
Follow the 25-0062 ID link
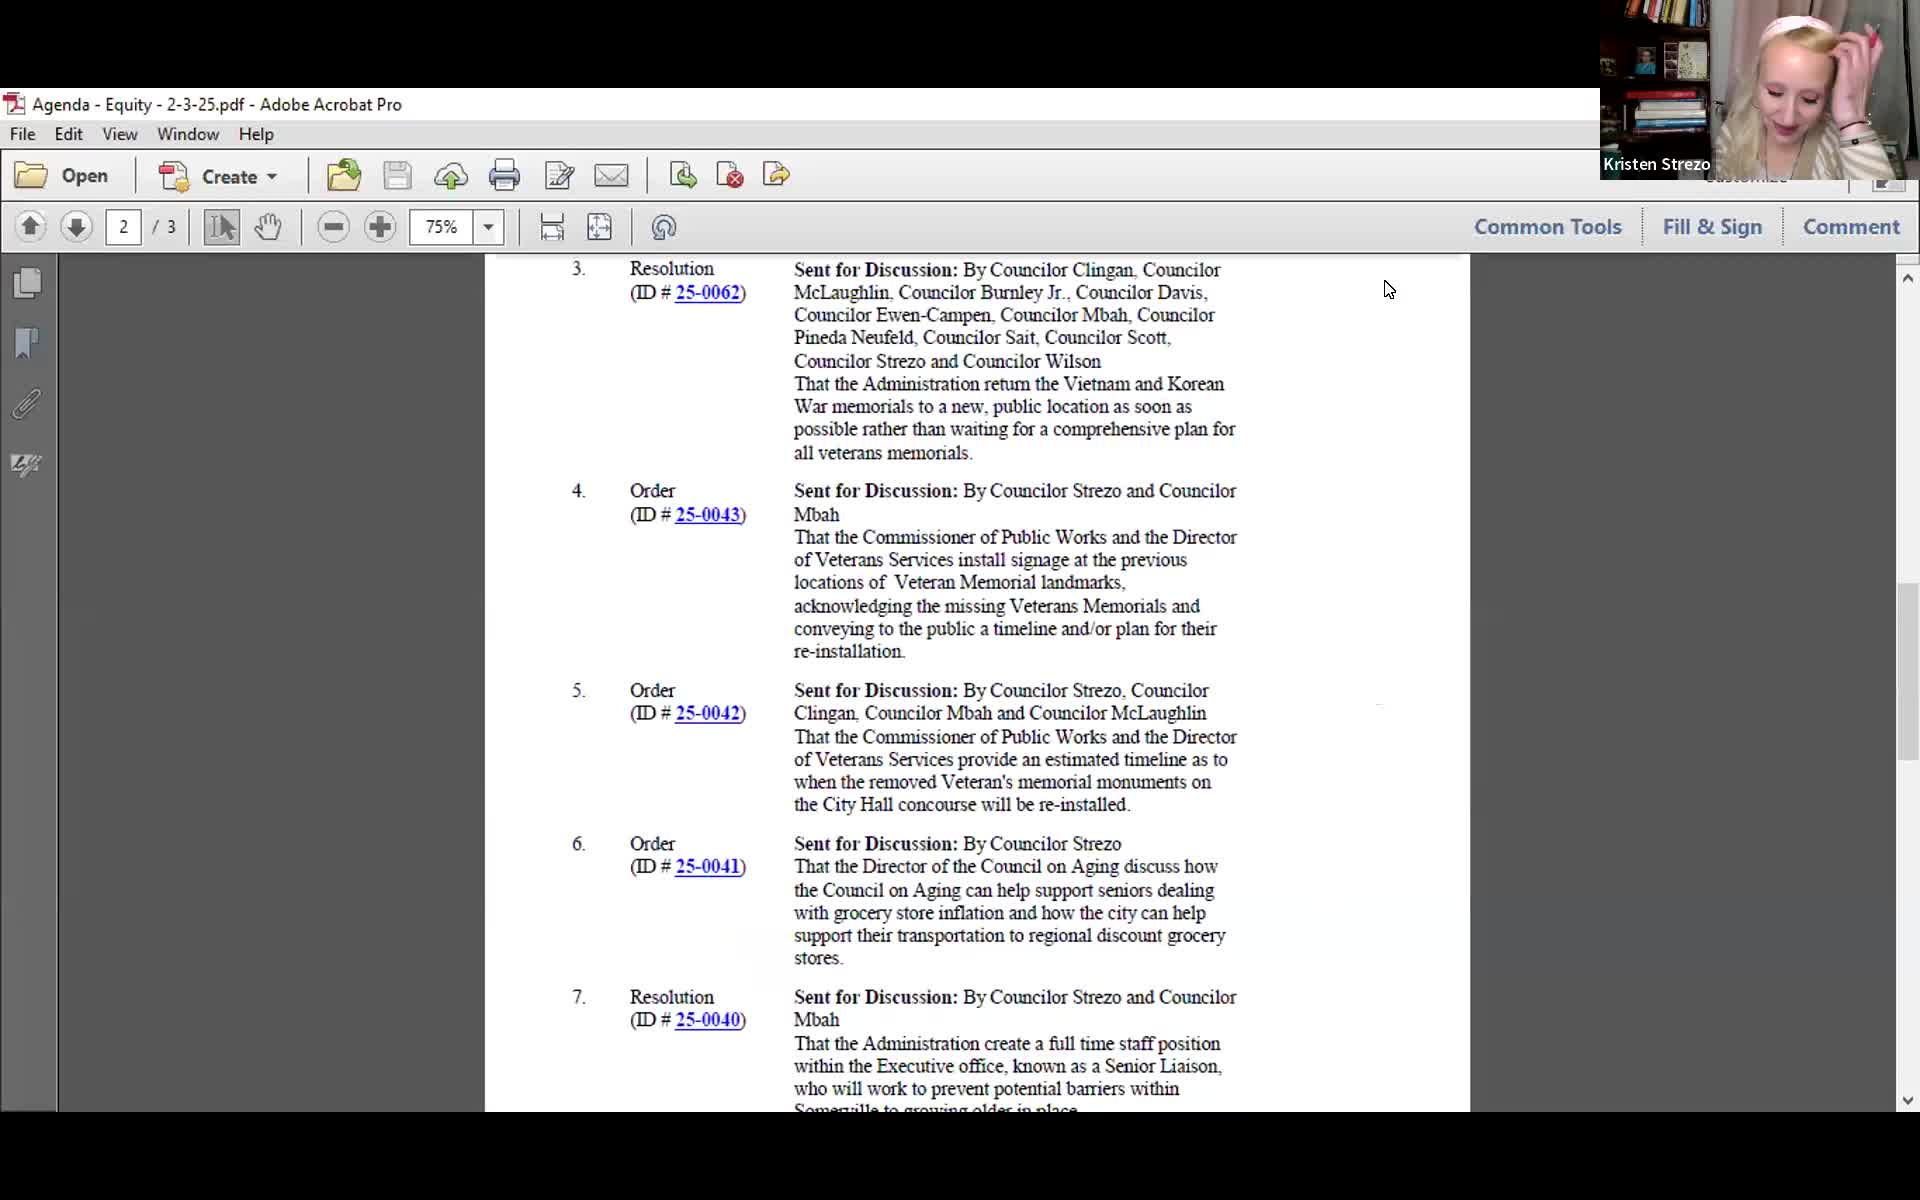click(707, 293)
